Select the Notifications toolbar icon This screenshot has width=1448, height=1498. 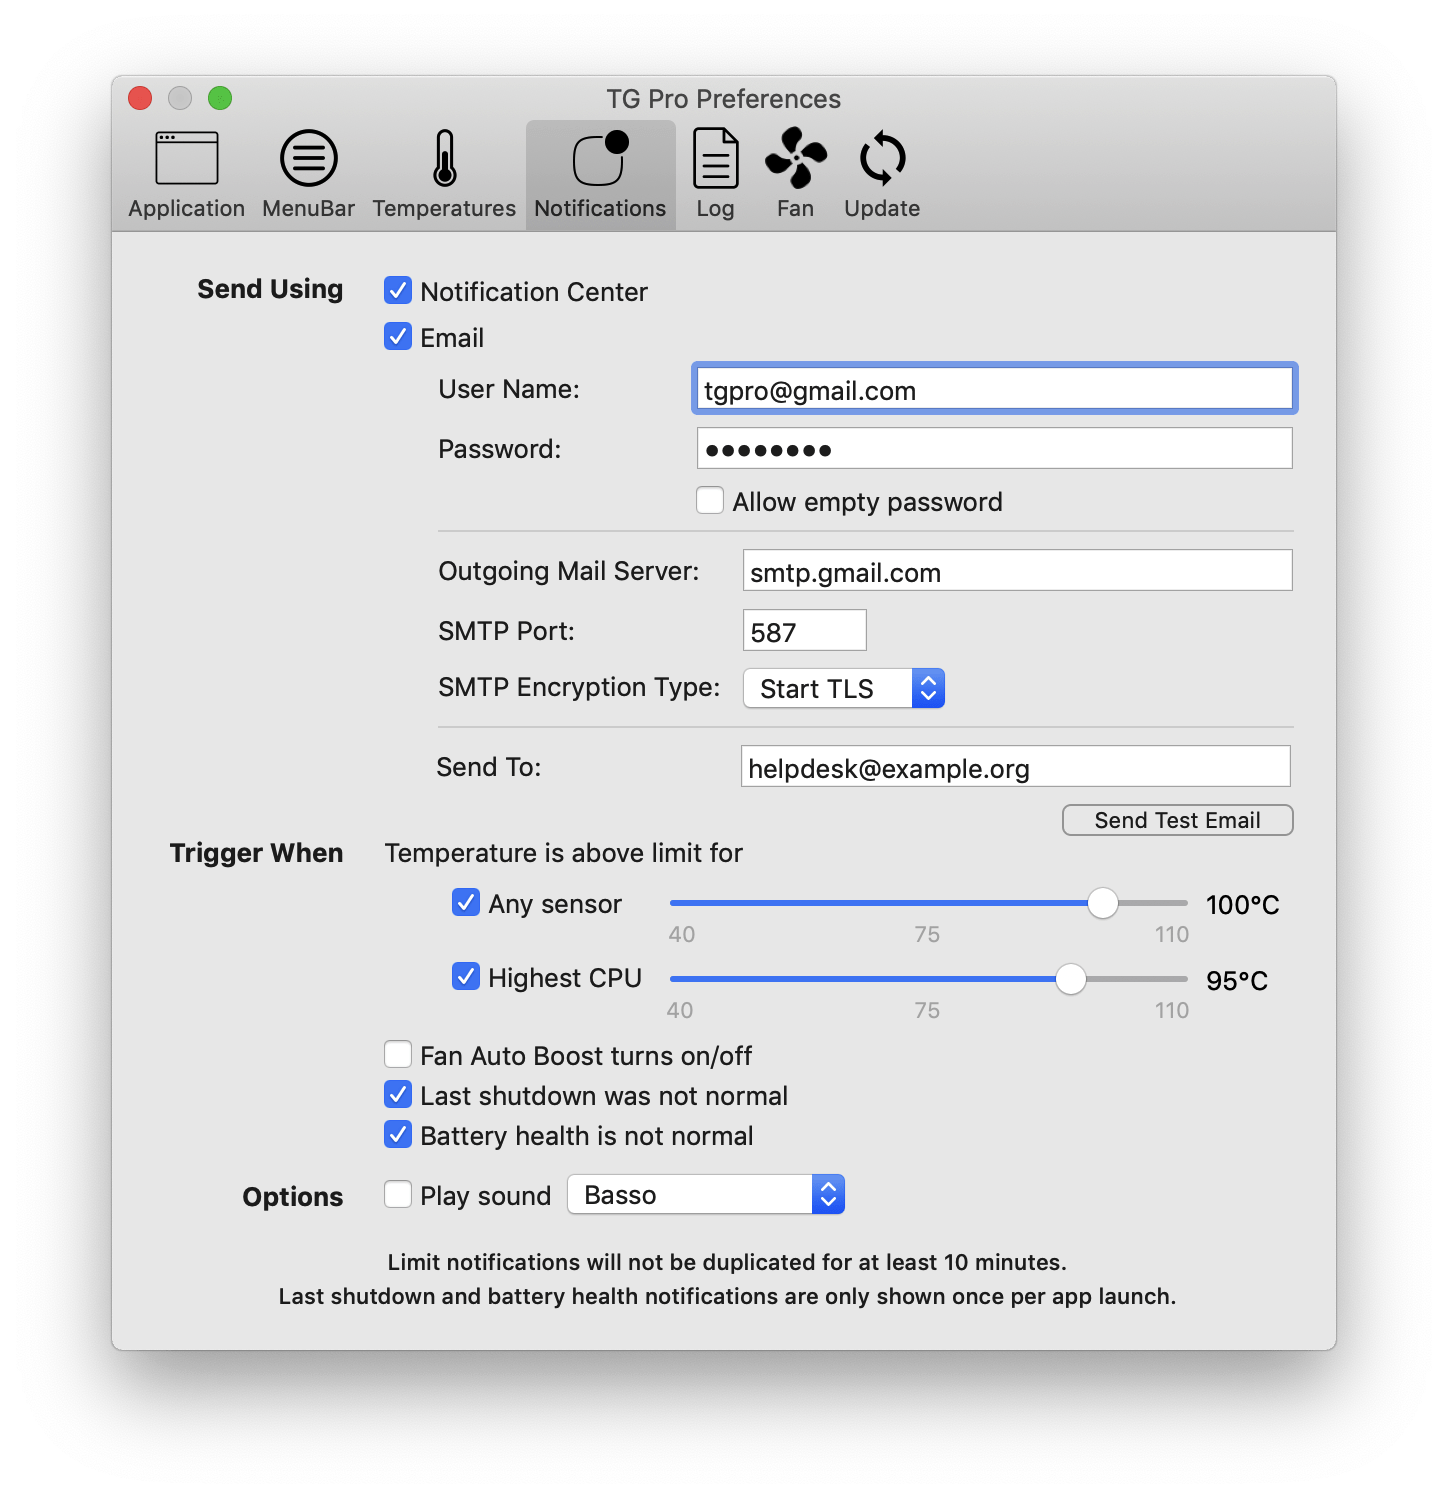click(x=600, y=160)
